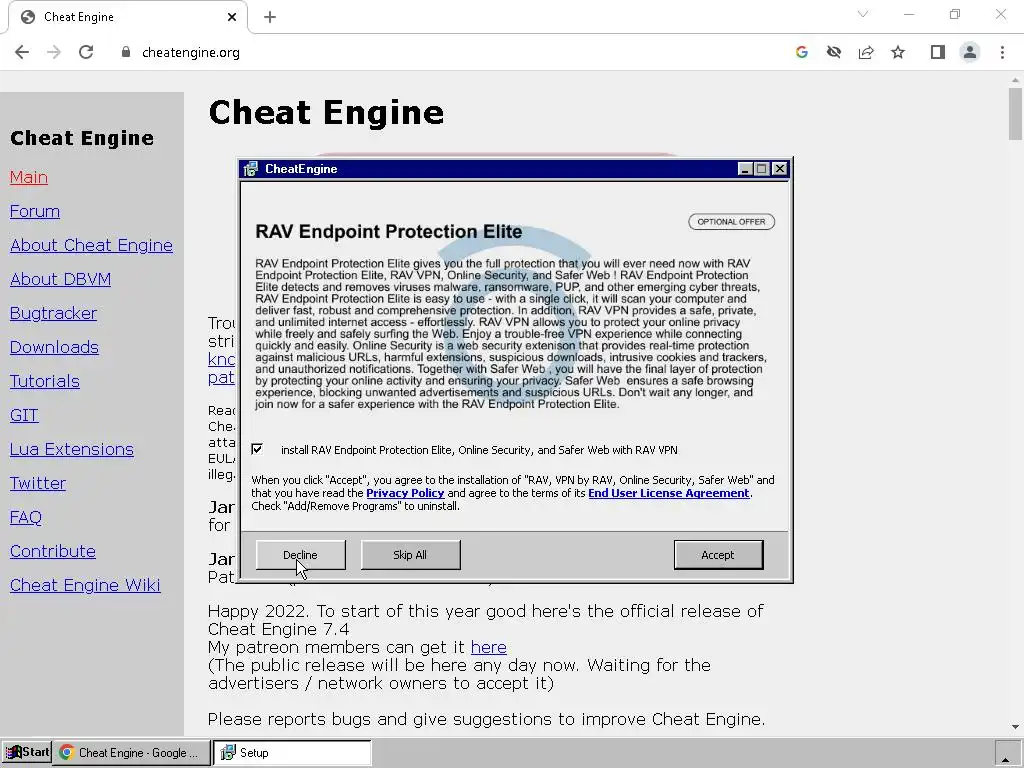Switch to Setup taskbar item
This screenshot has width=1024, height=768.
[292, 752]
